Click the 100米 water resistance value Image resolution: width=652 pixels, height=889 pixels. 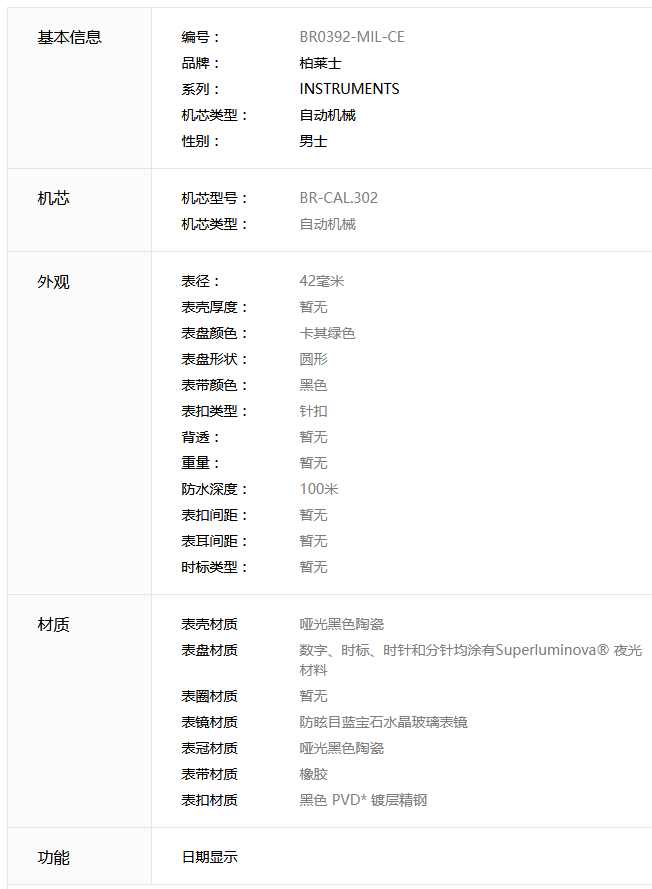coord(319,489)
